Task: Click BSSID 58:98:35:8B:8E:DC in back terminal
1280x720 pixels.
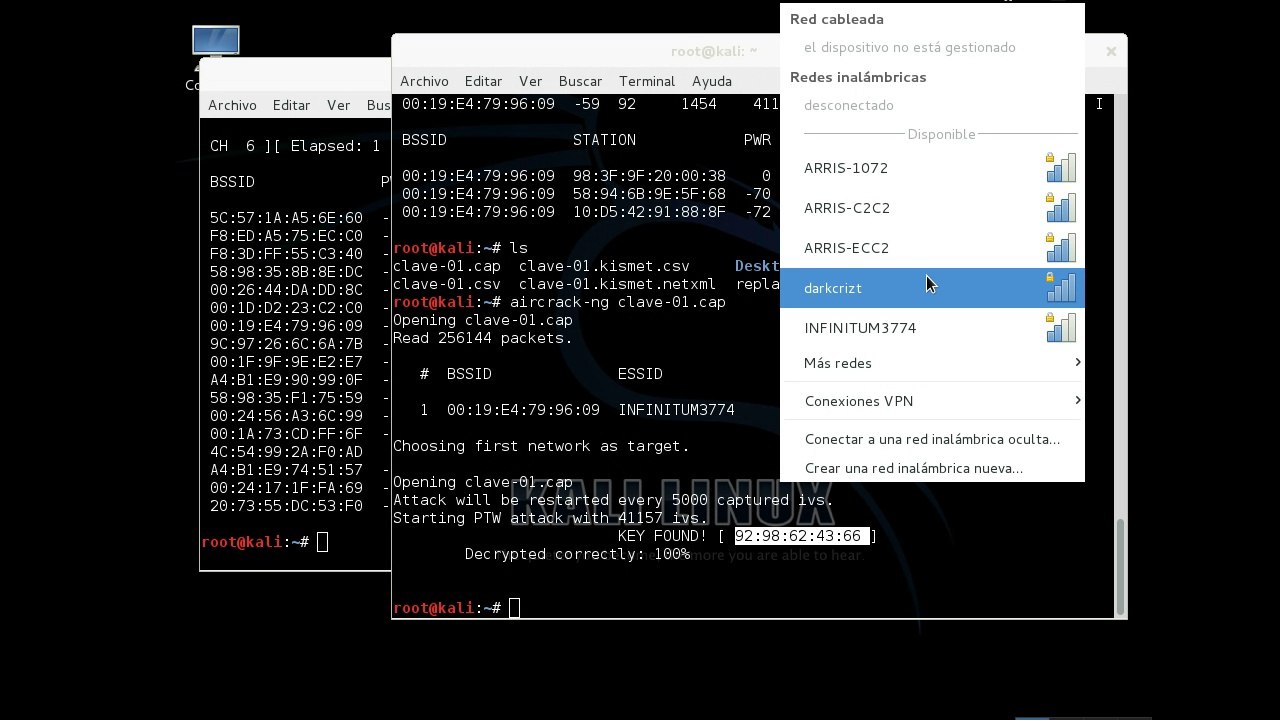Action: [x=286, y=272]
